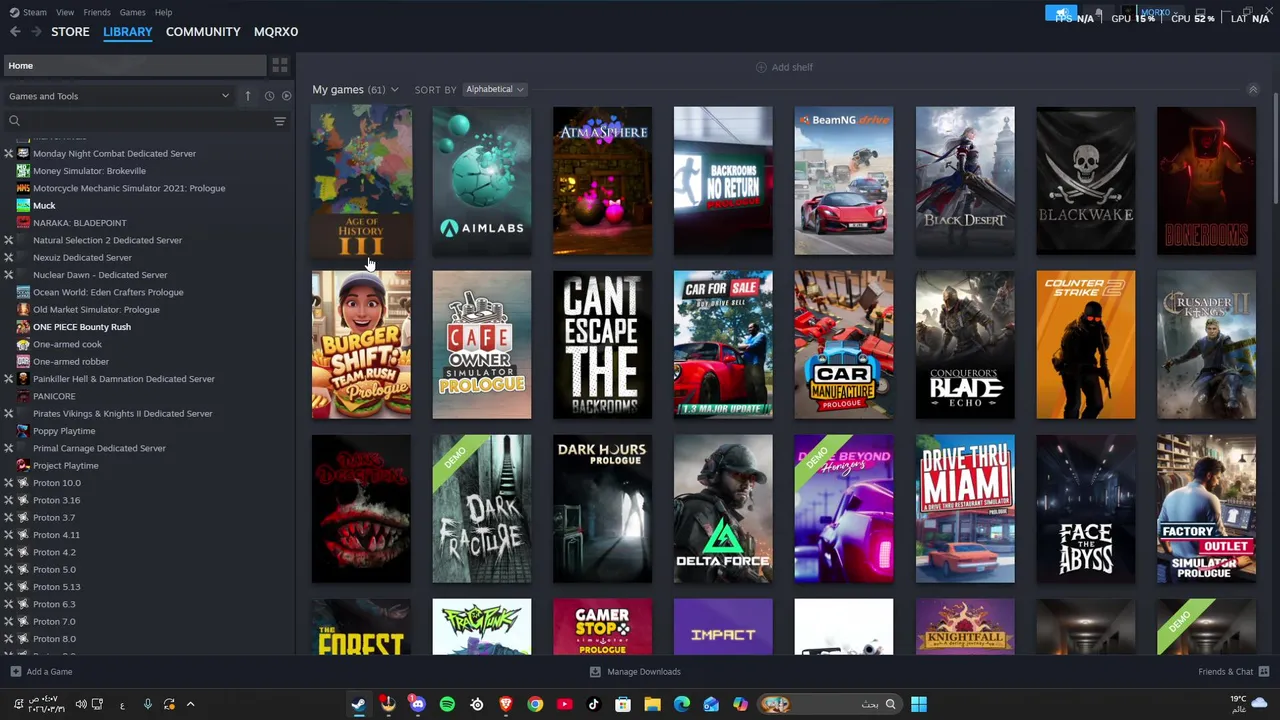Show recent games clock filter
1280x720 pixels.
point(269,96)
